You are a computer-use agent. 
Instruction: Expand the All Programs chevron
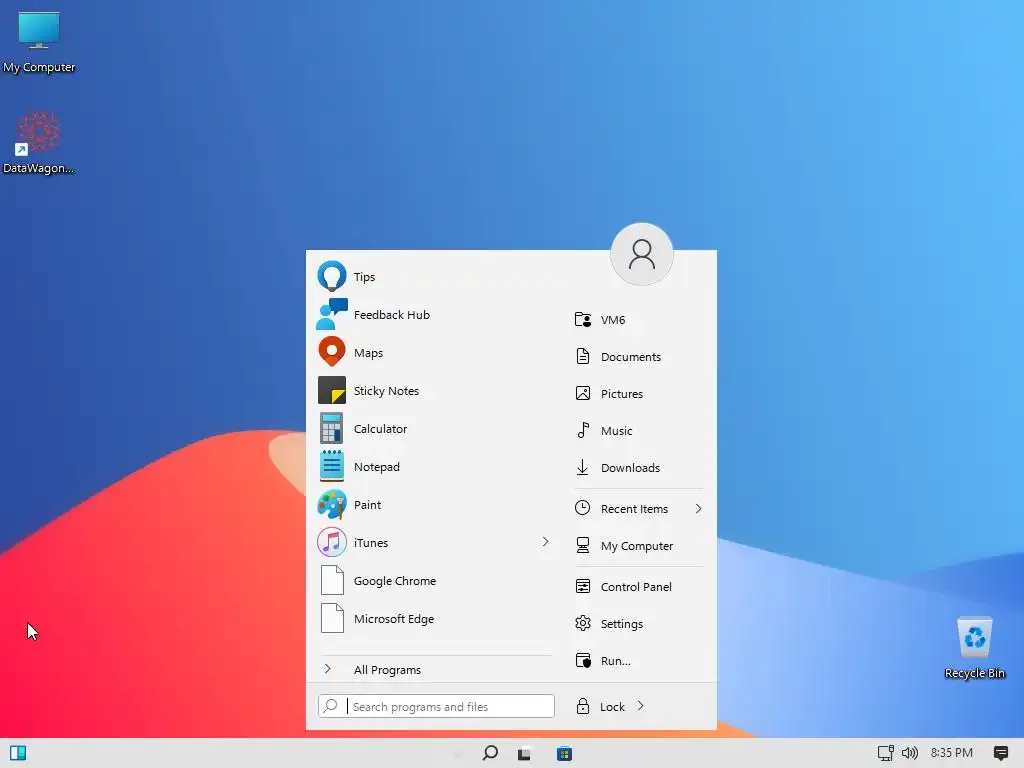pyautogui.click(x=327, y=669)
